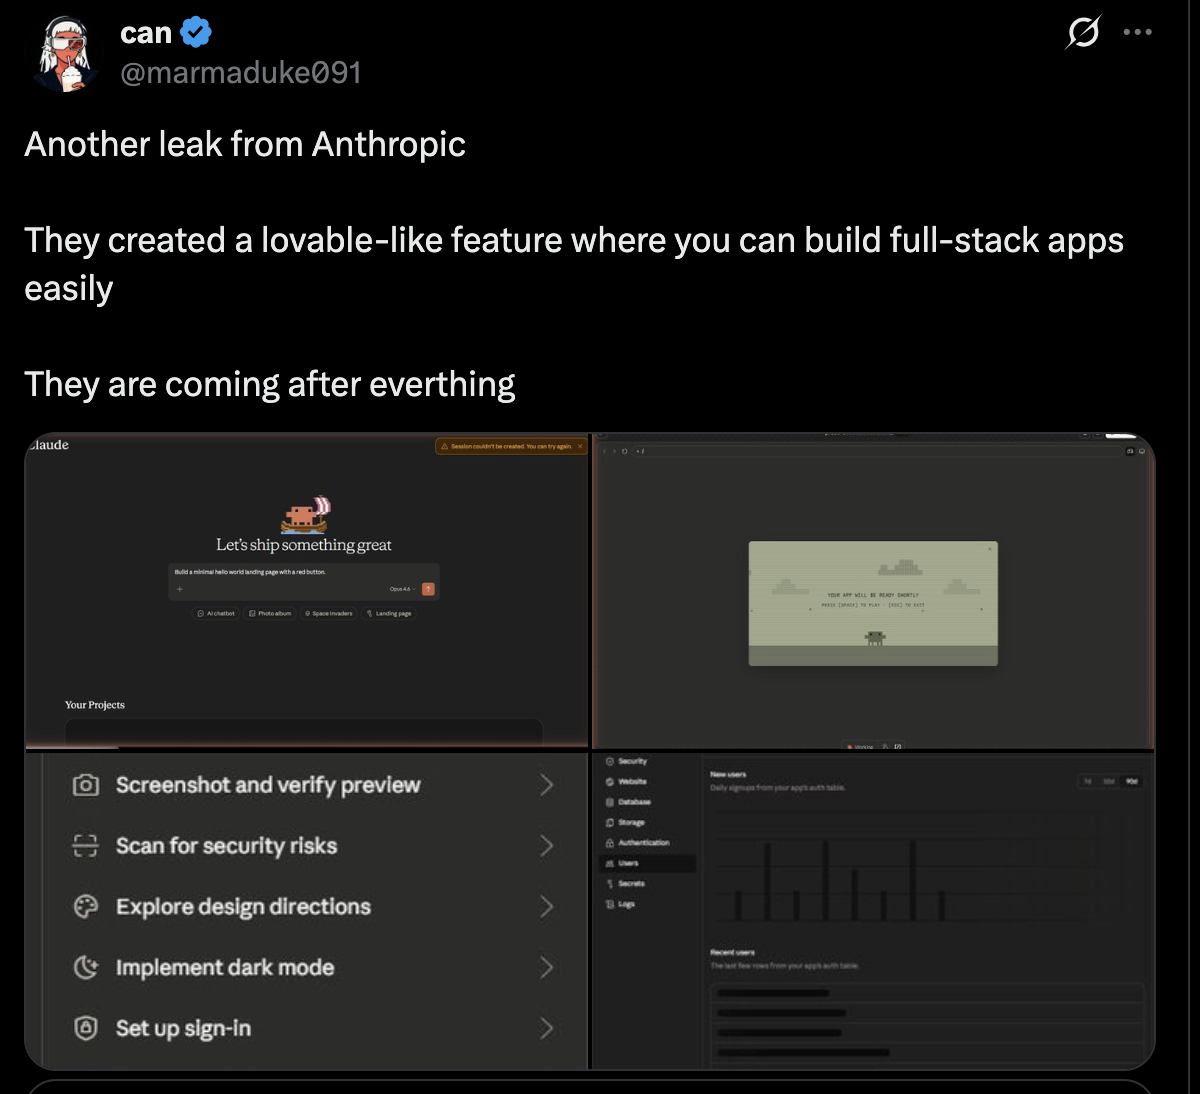Image resolution: width=1200 pixels, height=1094 pixels.
Task: Click the scan icon beside Scan for security risks
Action: tap(86, 846)
